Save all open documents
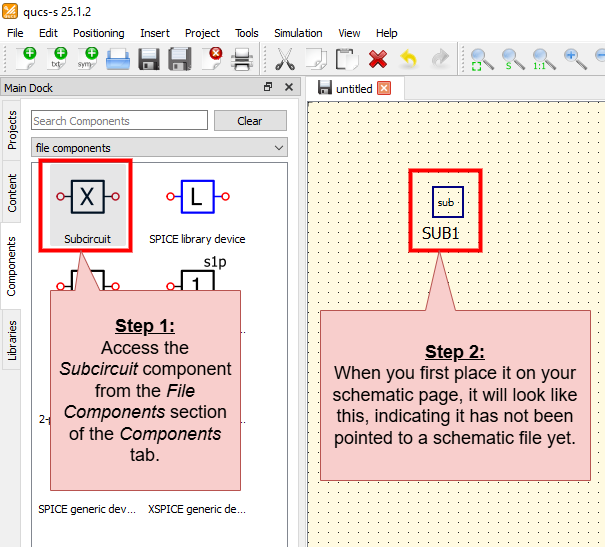This screenshot has height=547, width=605. tap(180, 59)
